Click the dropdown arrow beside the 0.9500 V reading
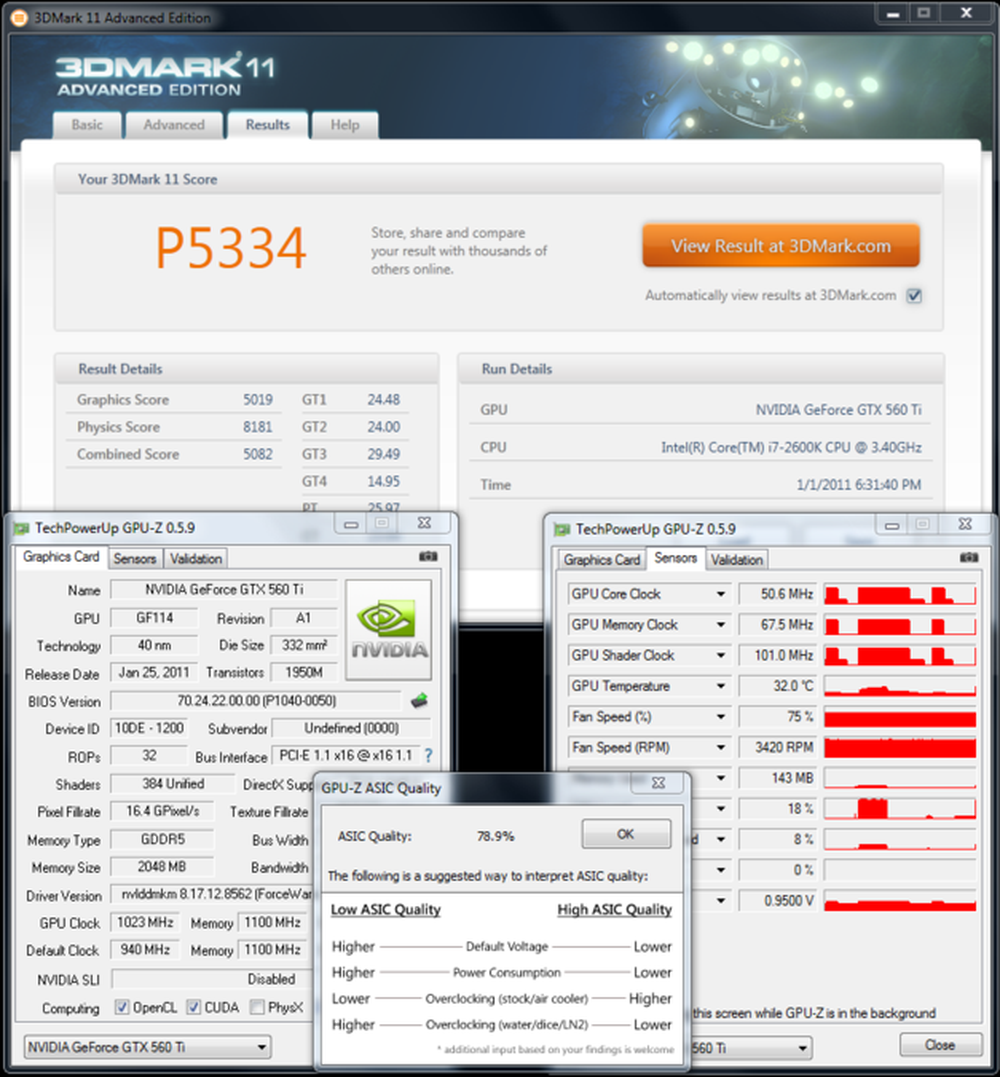Screen dimensions: 1000x1077 (x=720, y=900)
